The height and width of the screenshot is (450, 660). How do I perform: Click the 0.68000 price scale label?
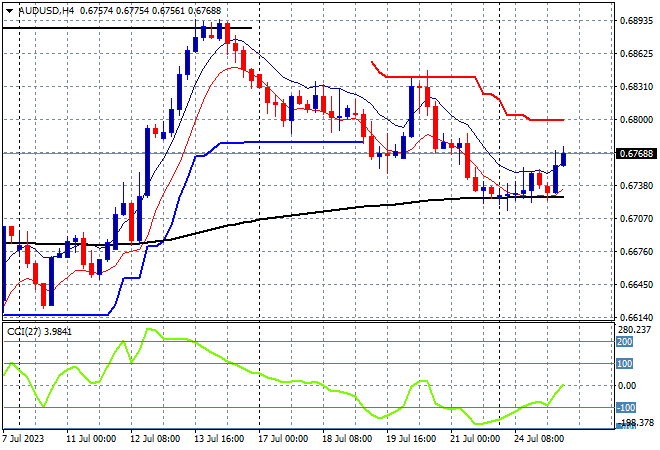click(636, 120)
